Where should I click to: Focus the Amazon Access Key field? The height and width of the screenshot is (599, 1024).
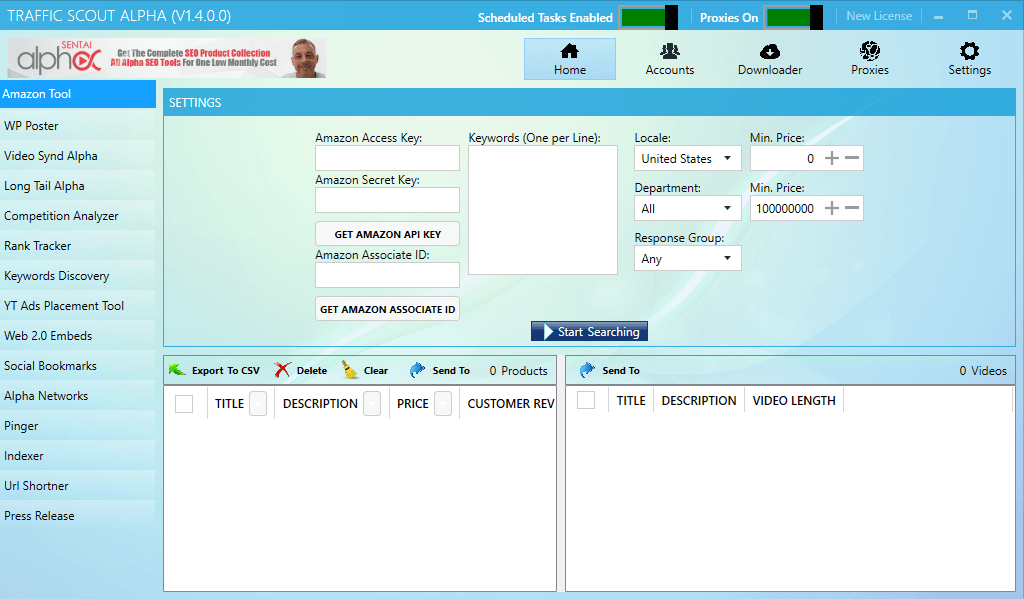coord(387,158)
